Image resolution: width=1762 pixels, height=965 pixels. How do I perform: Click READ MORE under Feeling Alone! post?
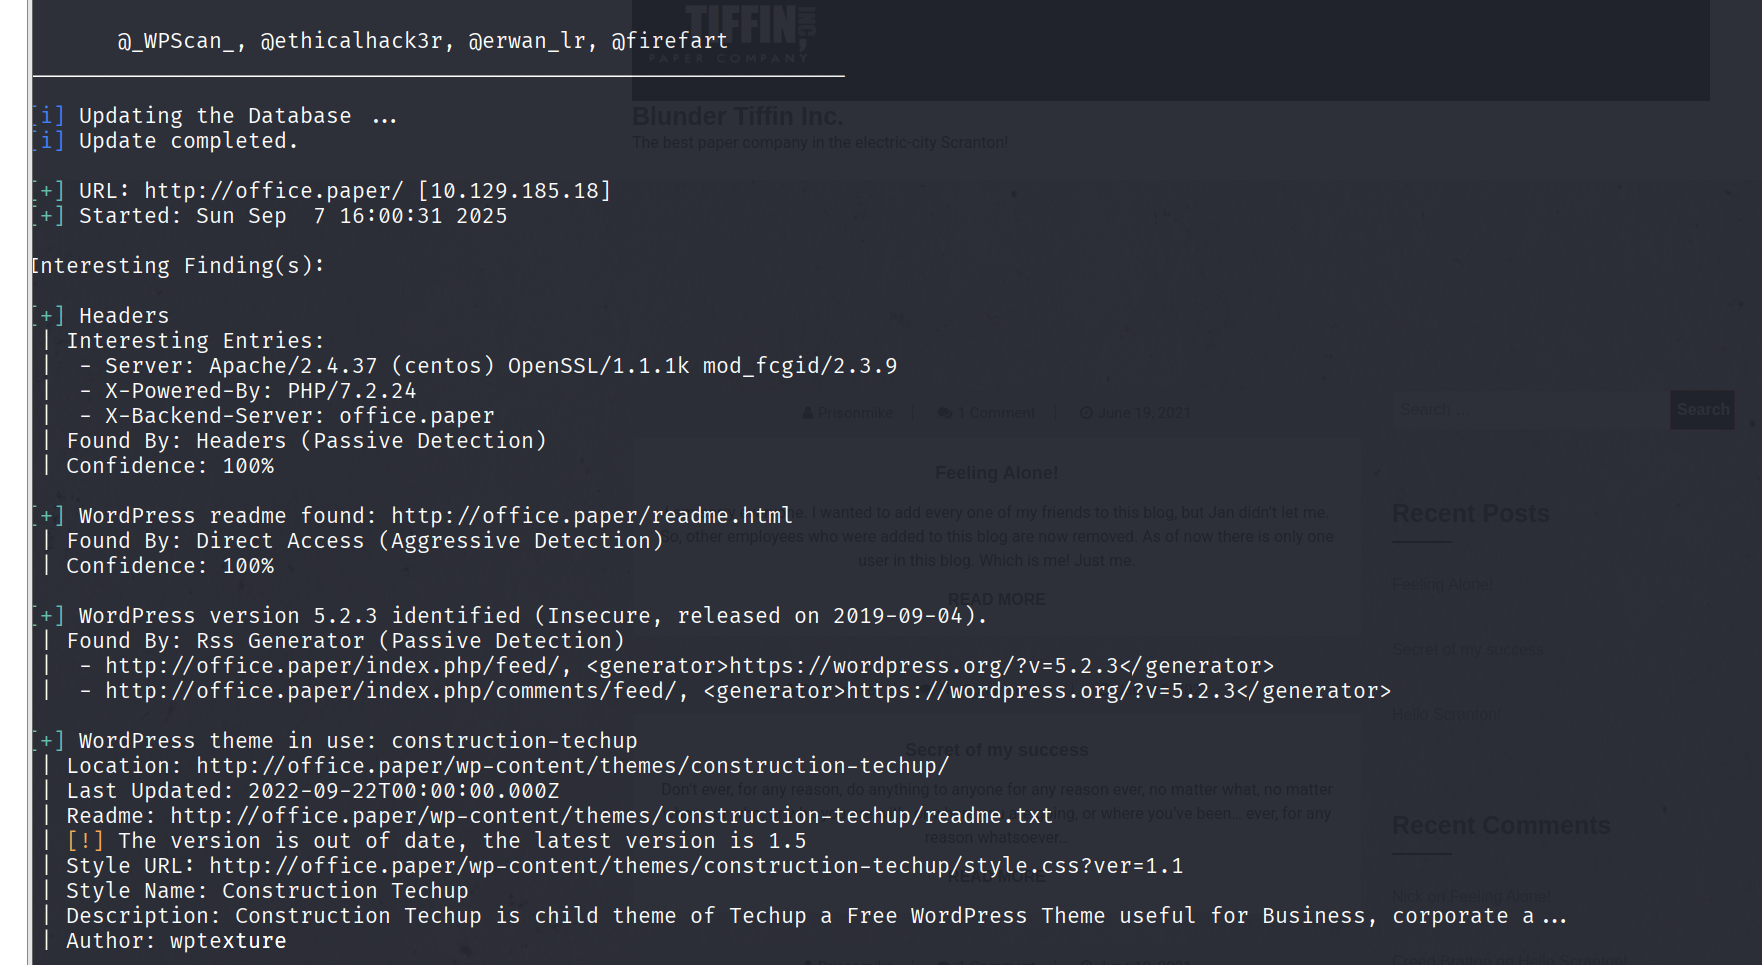[x=996, y=599]
